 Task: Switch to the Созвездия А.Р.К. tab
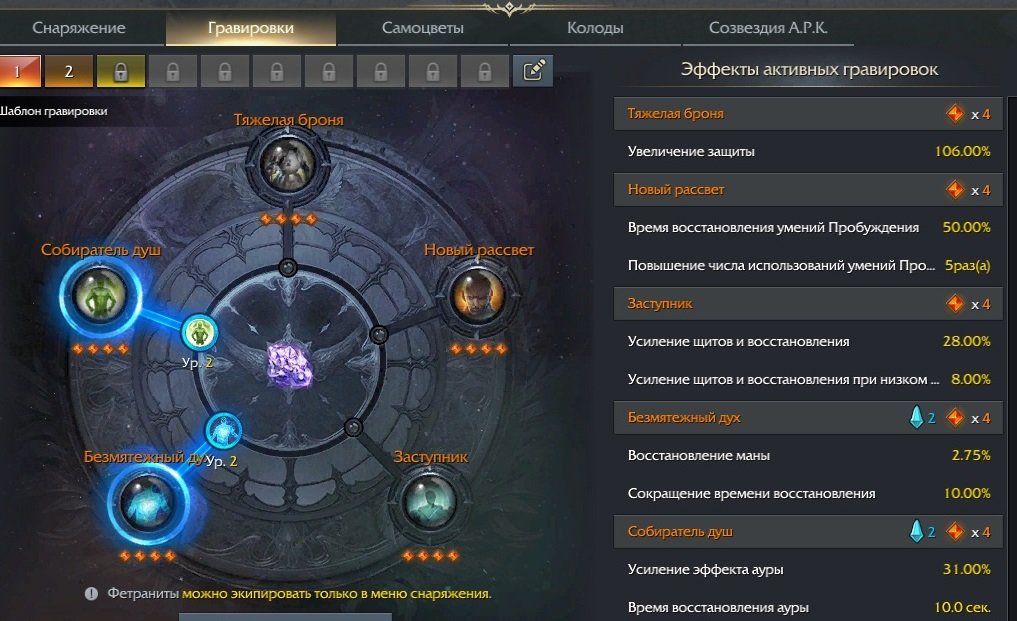coord(768,28)
